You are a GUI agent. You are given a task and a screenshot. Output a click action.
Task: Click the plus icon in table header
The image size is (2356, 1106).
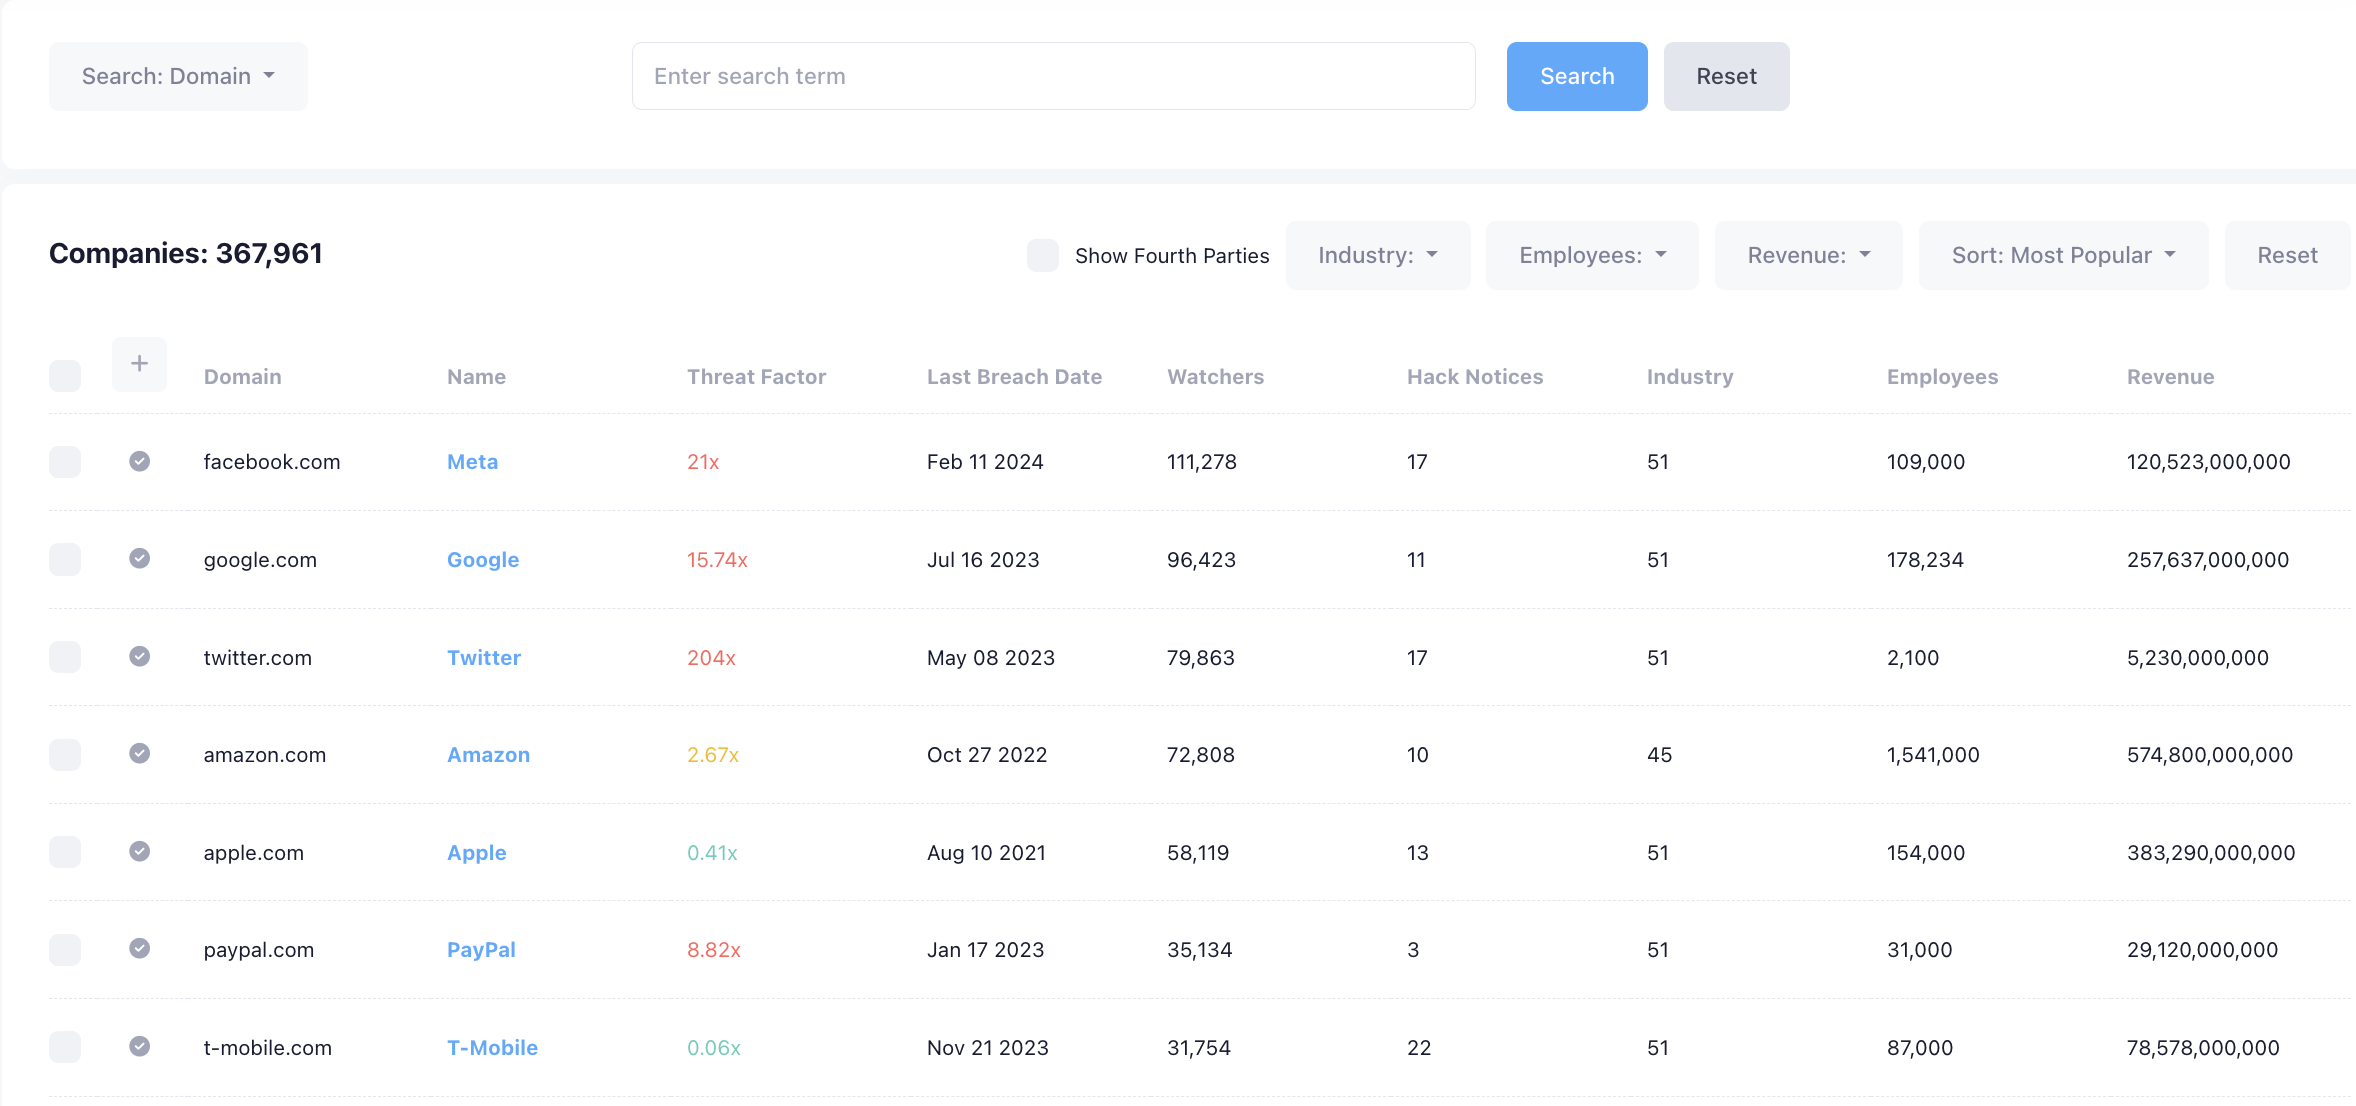pyautogui.click(x=139, y=364)
